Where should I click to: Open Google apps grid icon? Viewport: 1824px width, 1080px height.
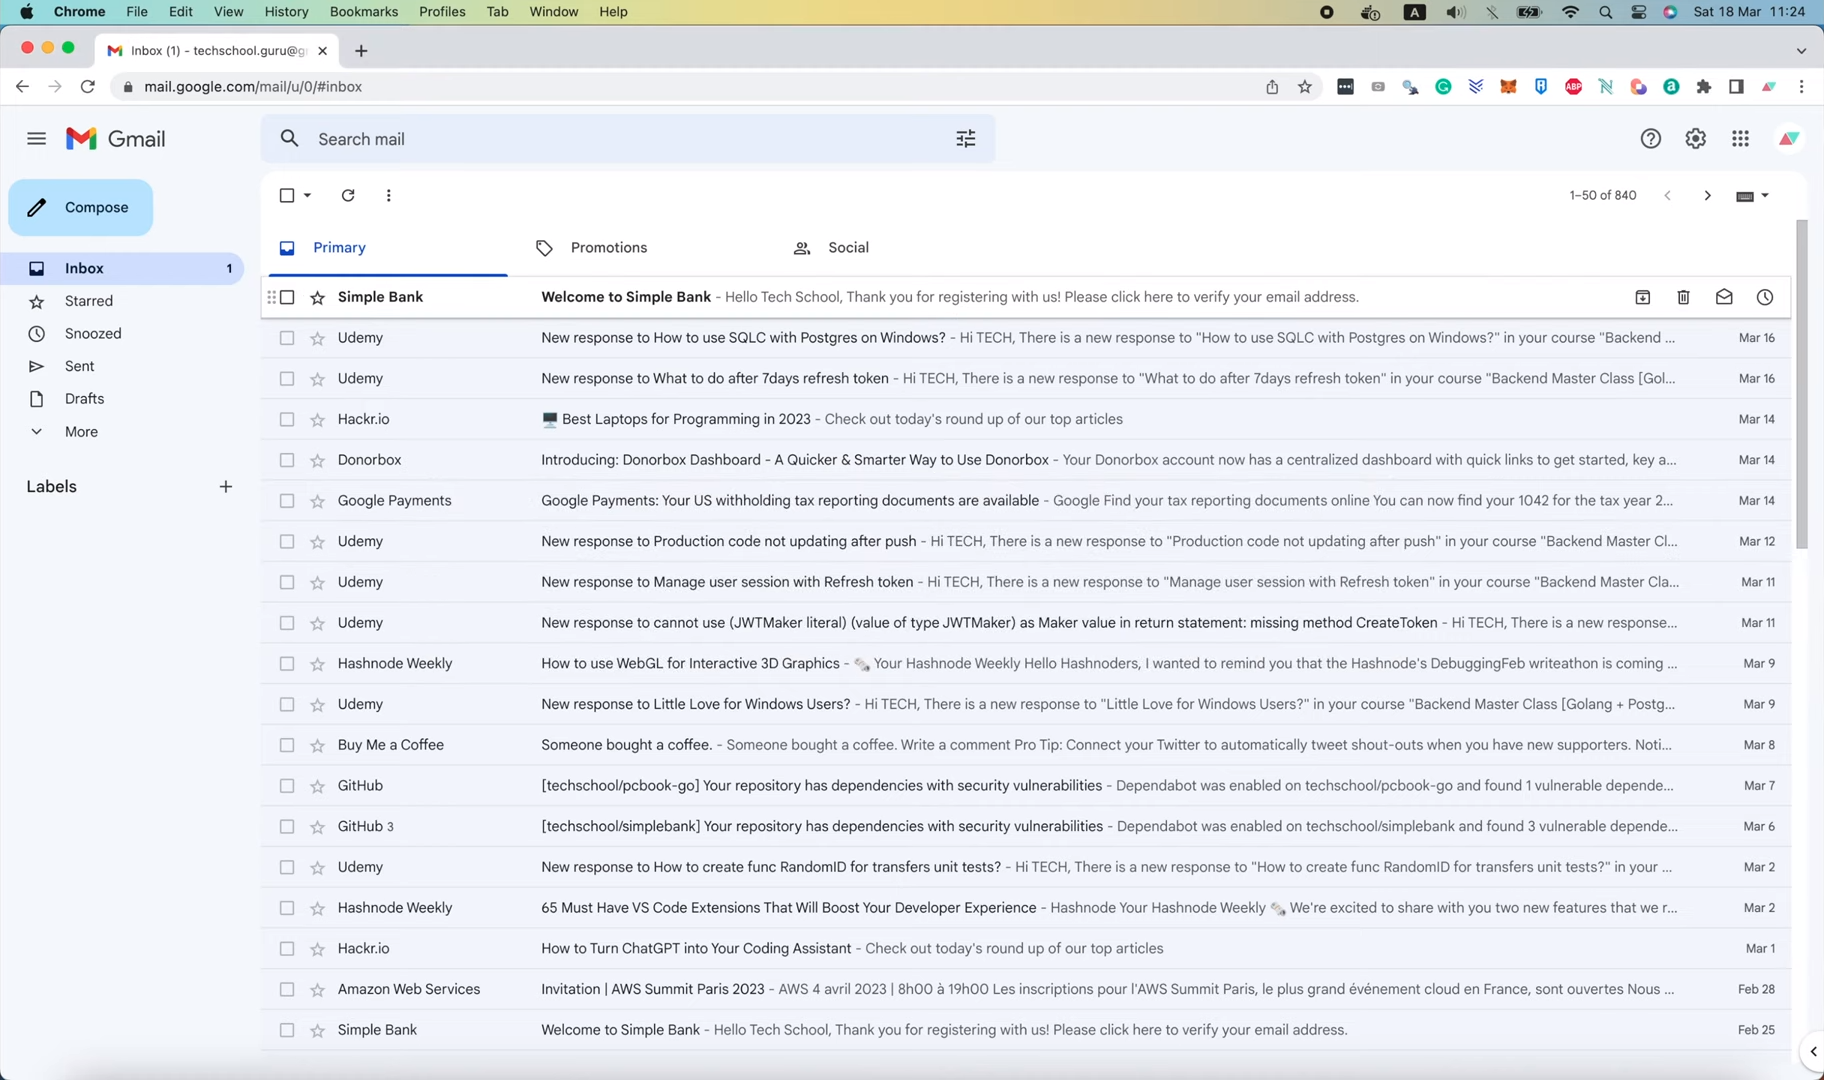(x=1740, y=139)
